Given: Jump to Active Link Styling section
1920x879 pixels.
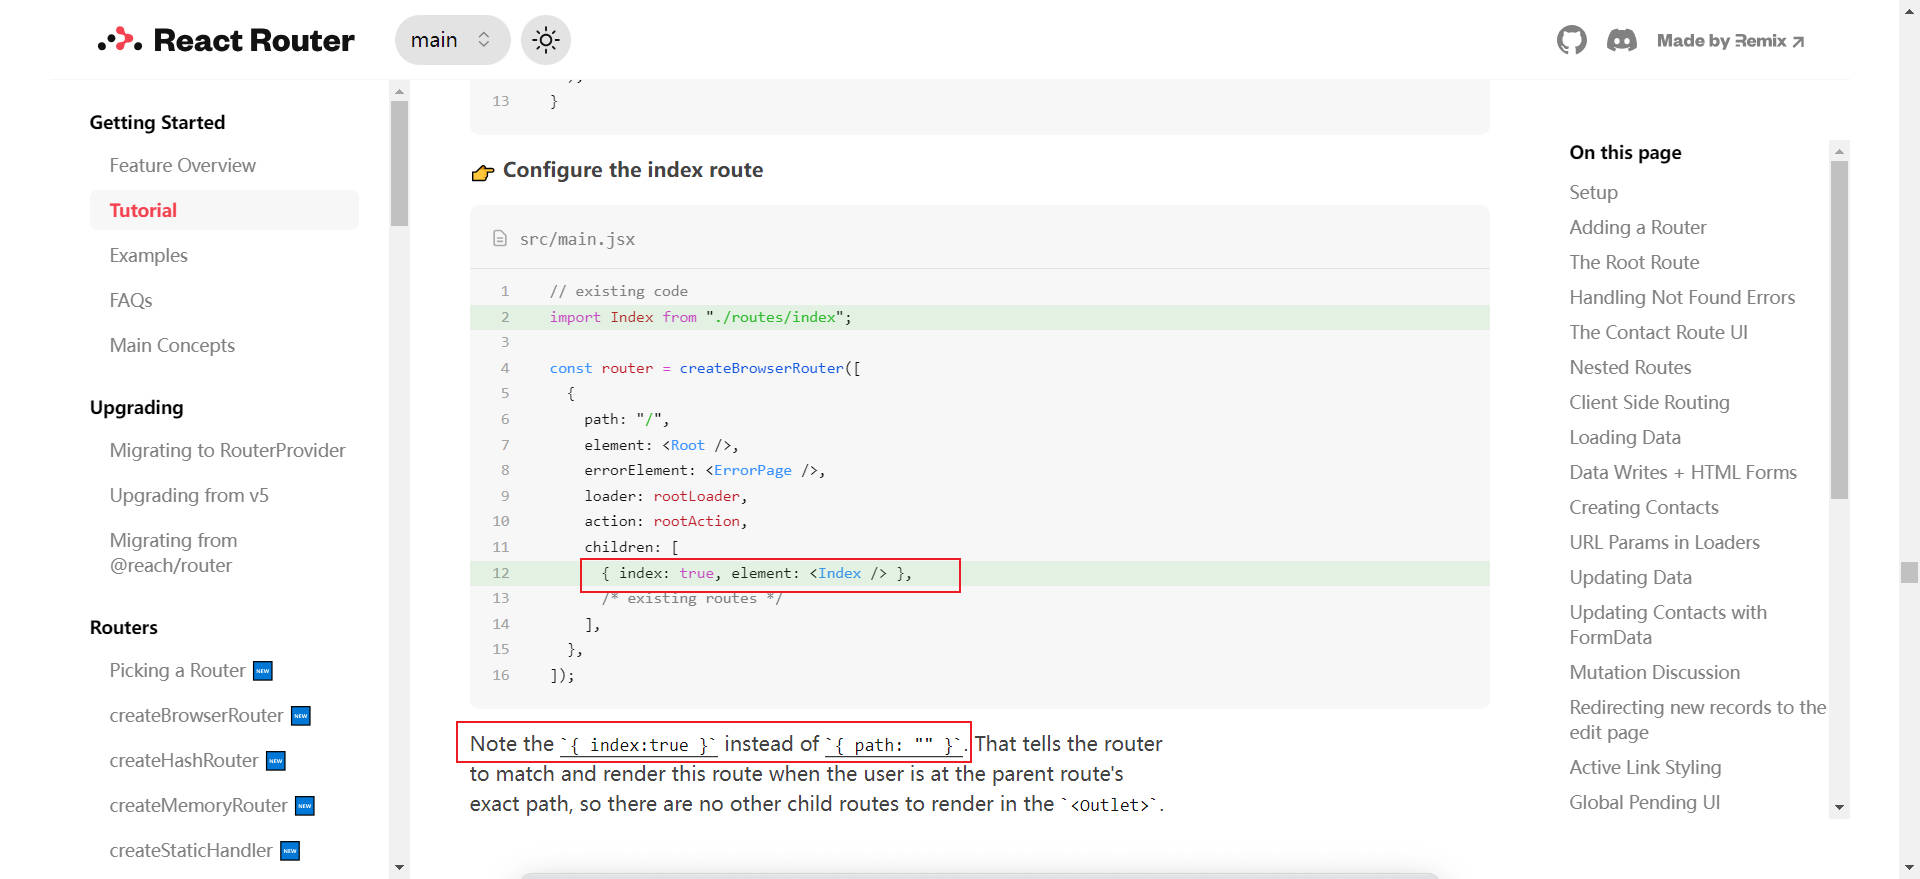Looking at the screenshot, I should click(1644, 767).
